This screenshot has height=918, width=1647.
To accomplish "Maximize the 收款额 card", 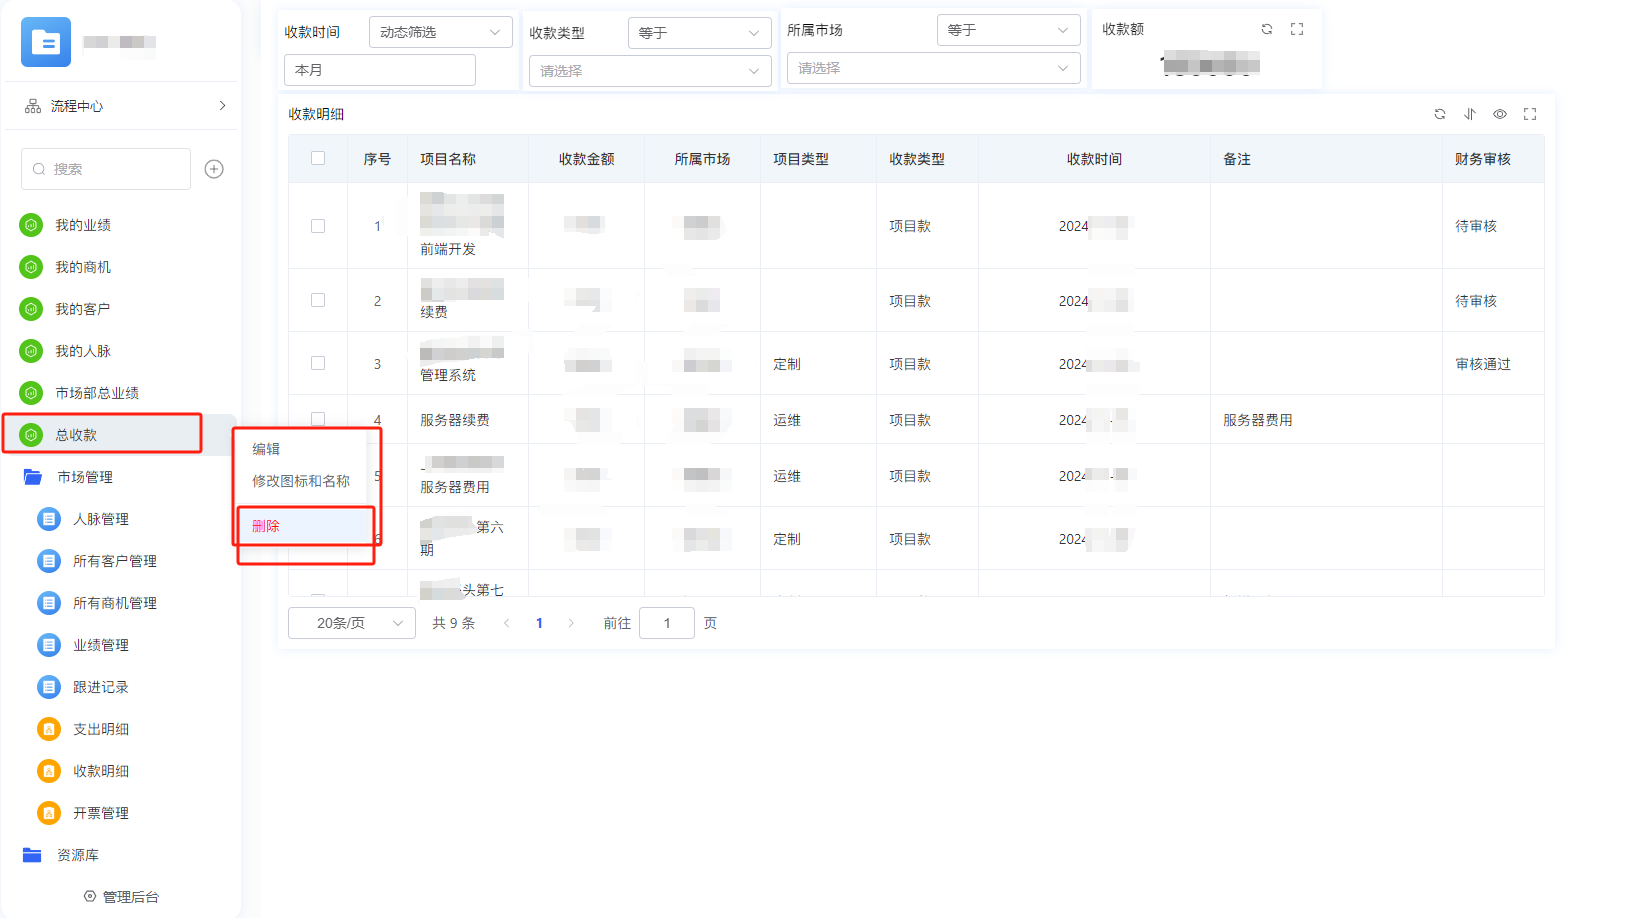I will point(1297,29).
